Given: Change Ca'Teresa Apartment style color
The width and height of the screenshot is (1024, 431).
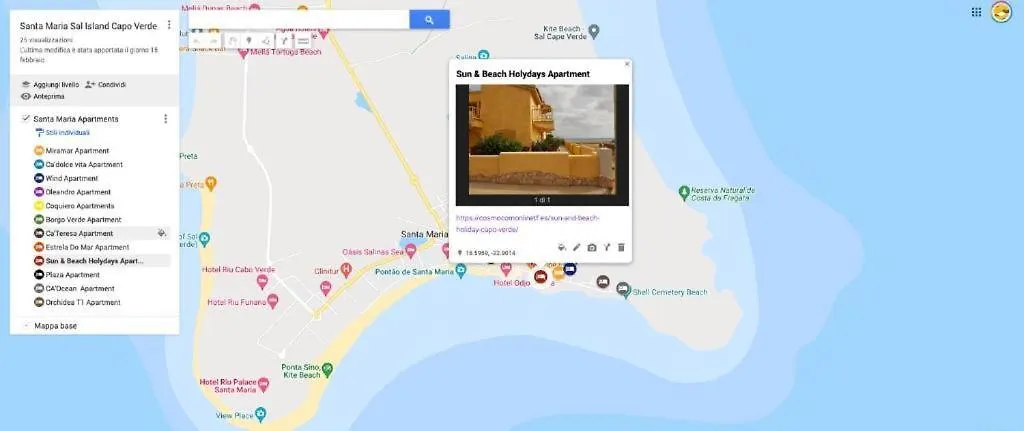Looking at the screenshot, I should tap(161, 233).
